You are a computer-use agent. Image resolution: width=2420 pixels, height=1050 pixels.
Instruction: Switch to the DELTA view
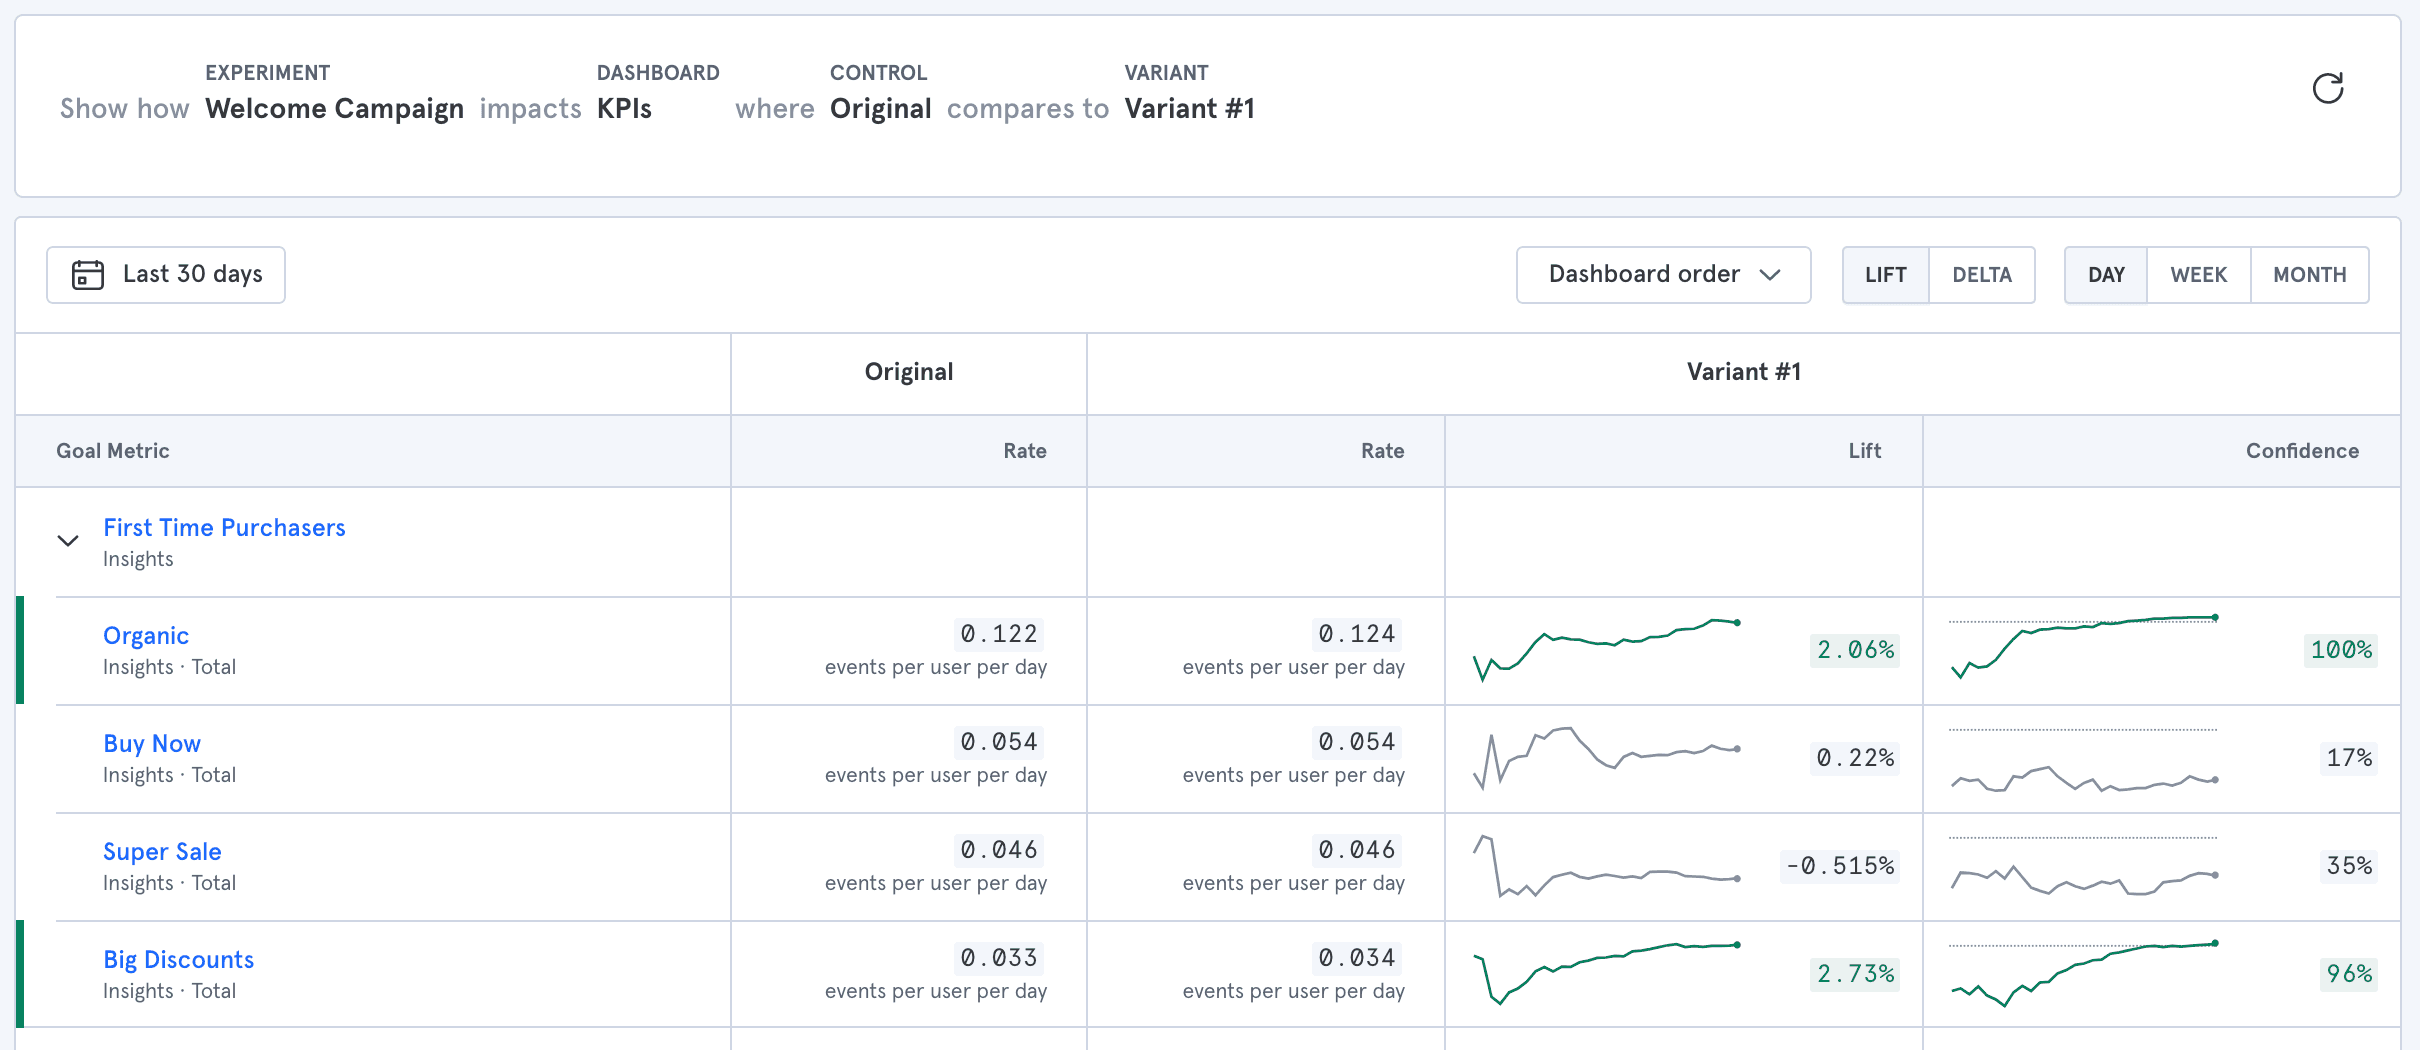click(1981, 275)
